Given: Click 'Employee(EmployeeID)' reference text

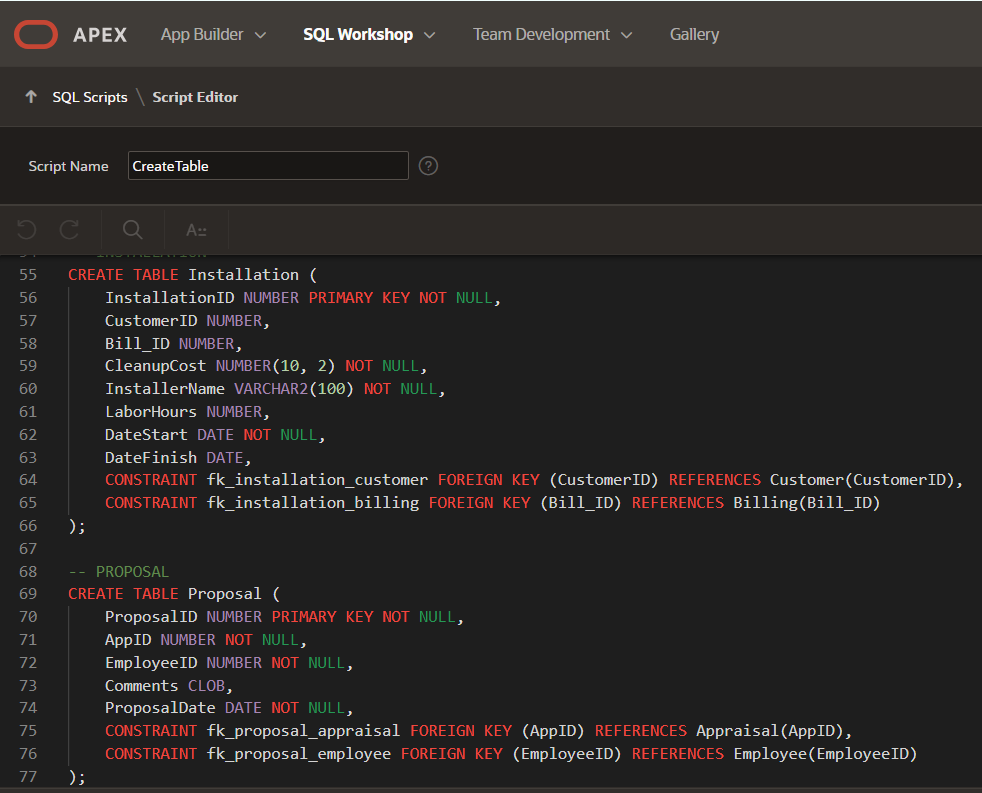Looking at the screenshot, I should 825,754.
